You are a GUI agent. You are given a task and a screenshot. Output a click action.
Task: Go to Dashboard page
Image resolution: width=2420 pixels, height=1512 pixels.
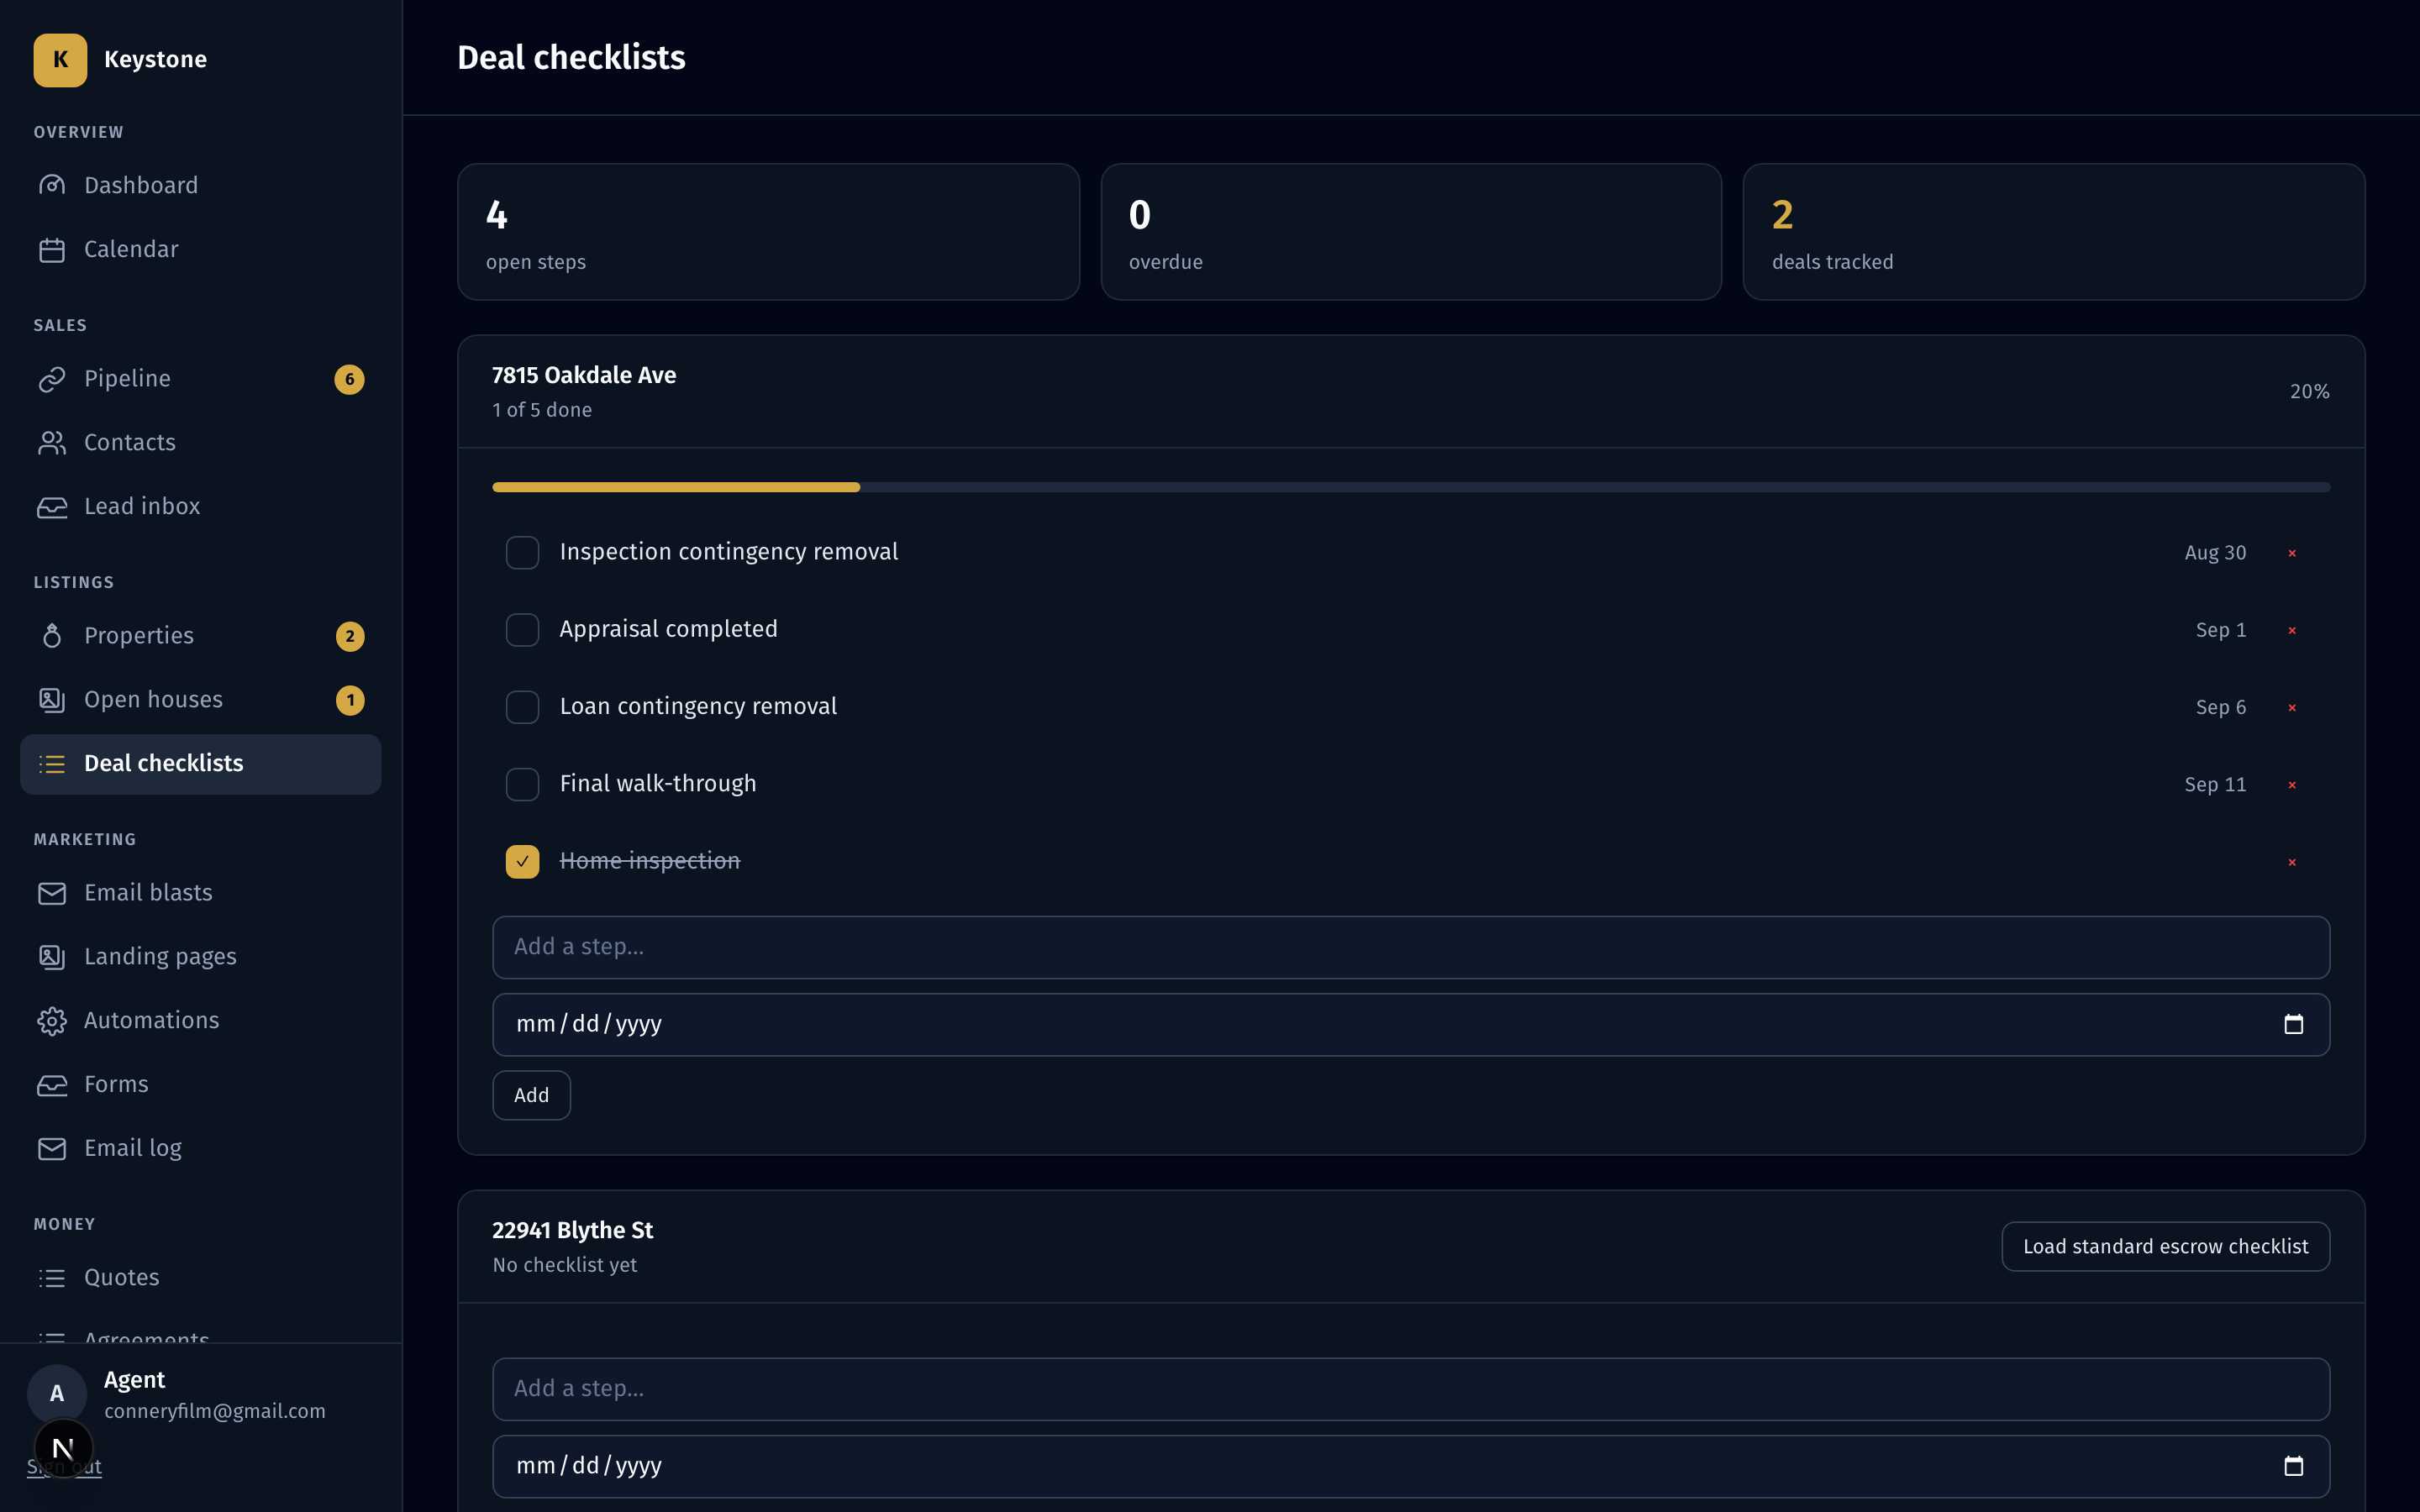point(200,185)
